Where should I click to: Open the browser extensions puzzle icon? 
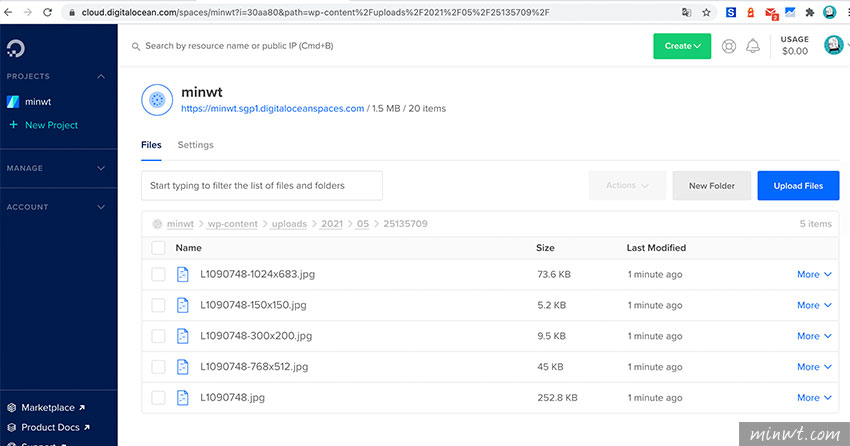809,12
